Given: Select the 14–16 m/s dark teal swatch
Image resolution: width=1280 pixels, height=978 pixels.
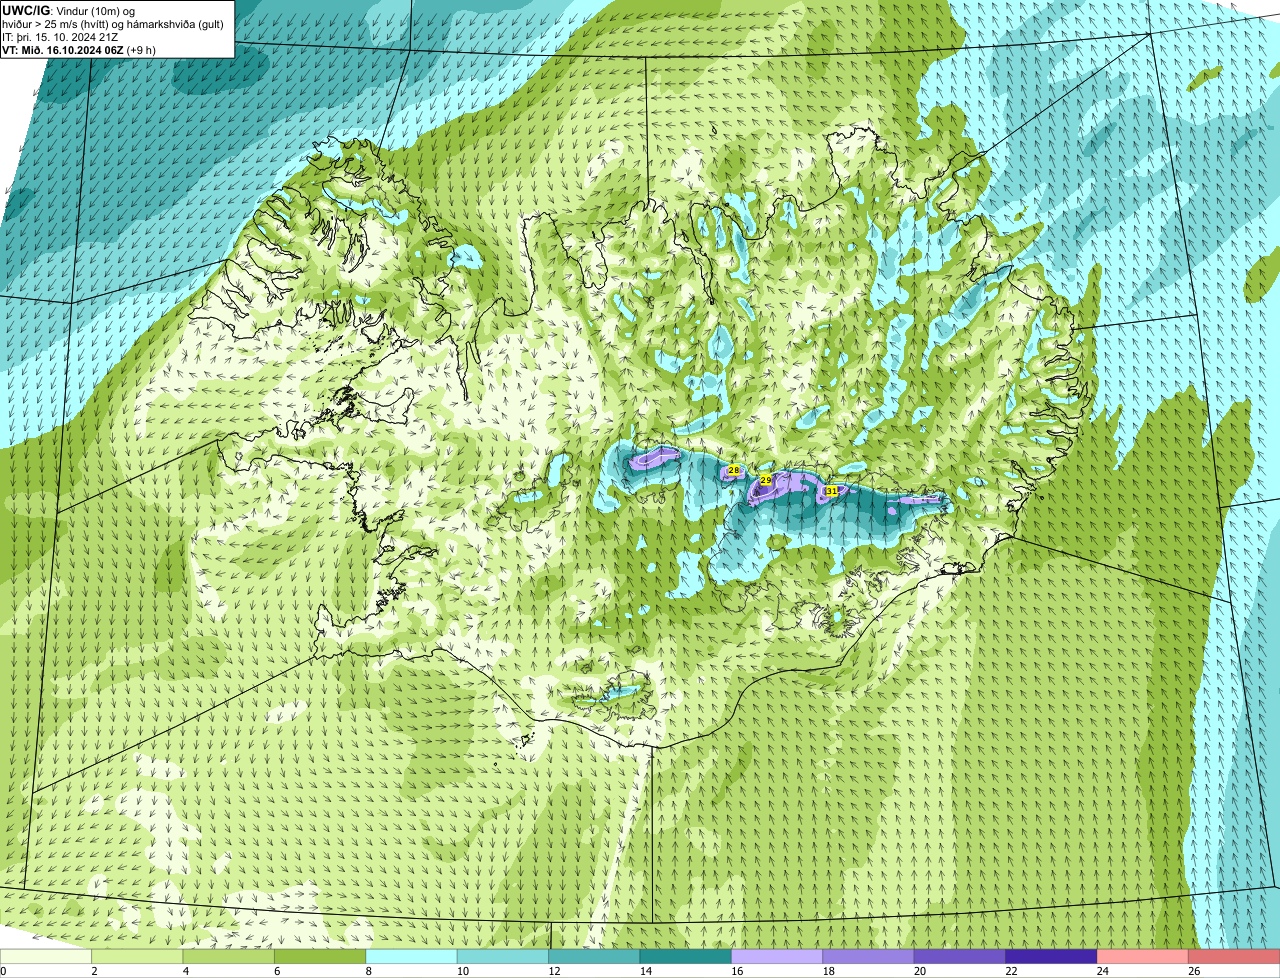Looking at the screenshot, I should click(x=686, y=956).
